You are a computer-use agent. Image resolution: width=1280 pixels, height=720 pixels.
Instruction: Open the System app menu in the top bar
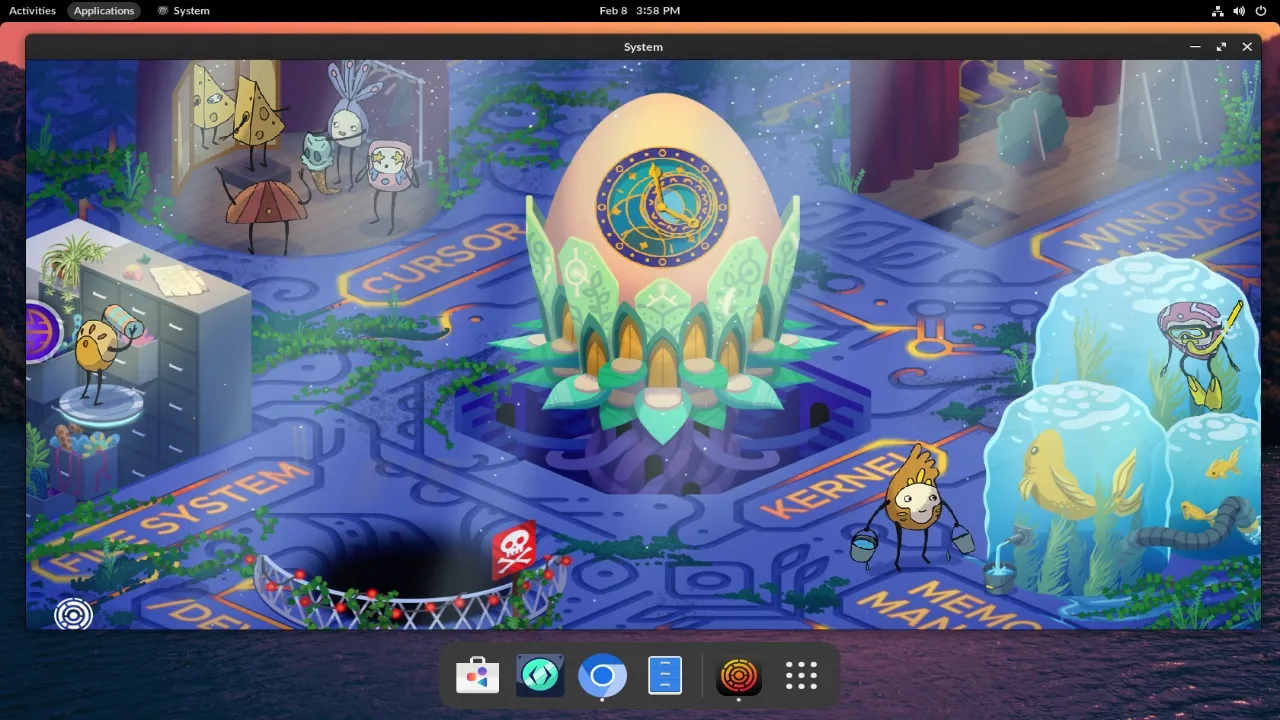(x=183, y=11)
